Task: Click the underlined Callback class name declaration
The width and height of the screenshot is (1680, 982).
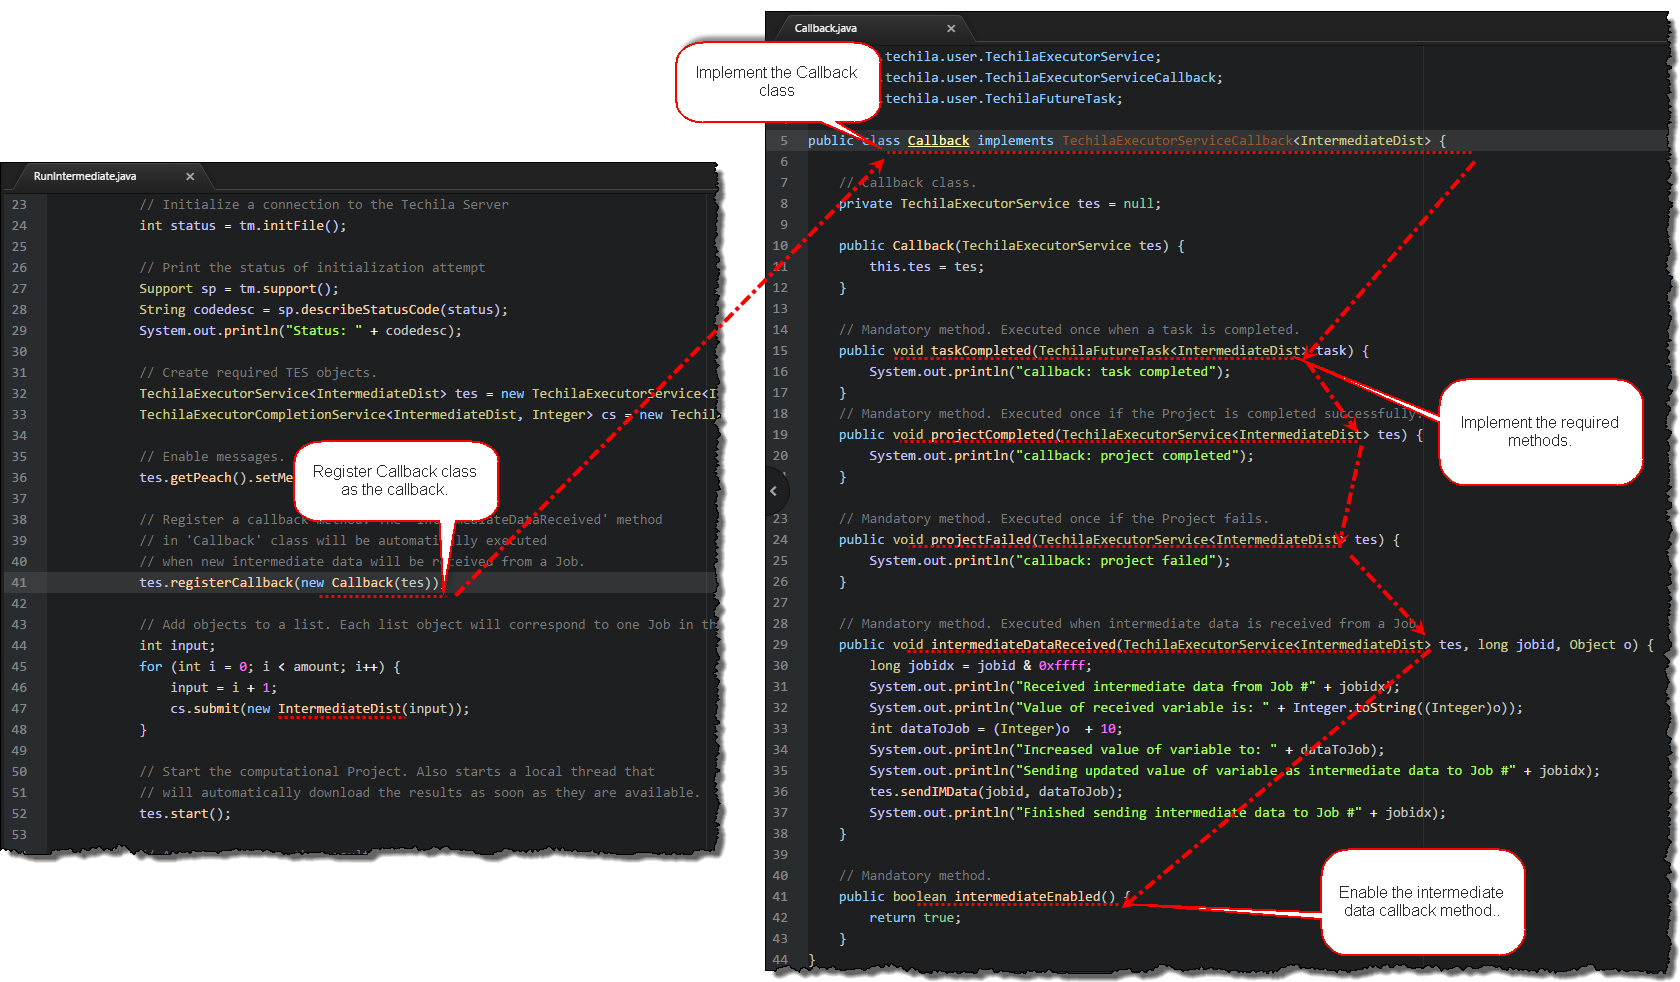Action: pyautogui.click(x=938, y=141)
